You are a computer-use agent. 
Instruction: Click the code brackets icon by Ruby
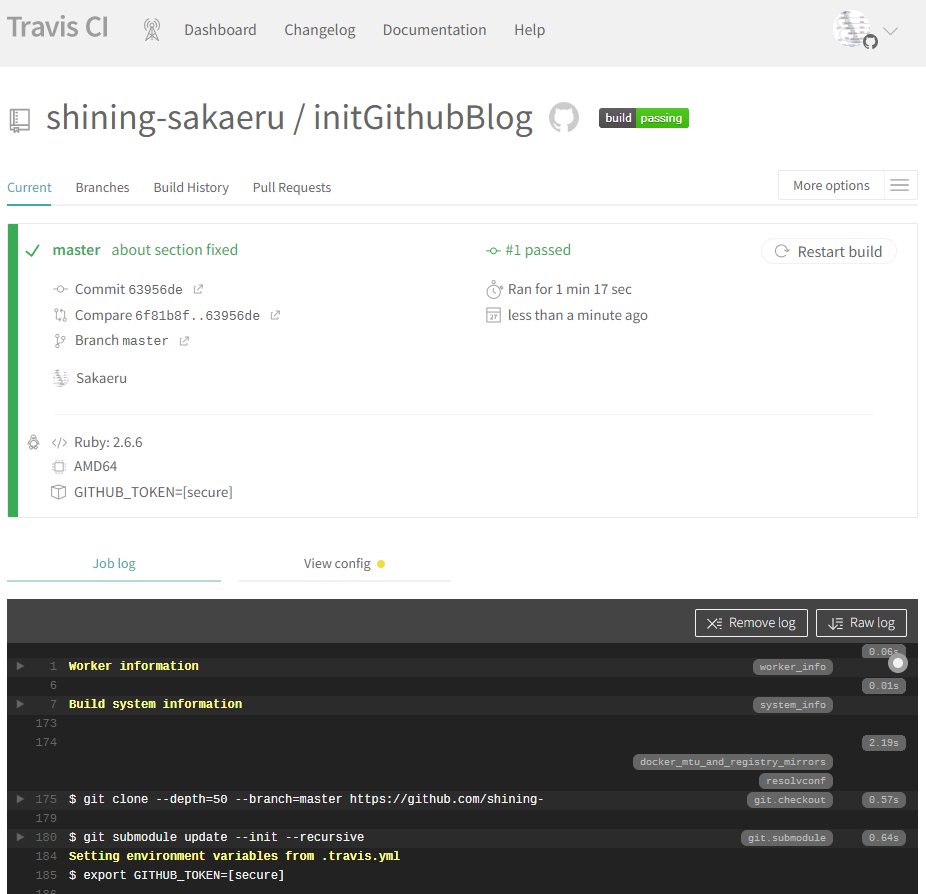(59, 442)
